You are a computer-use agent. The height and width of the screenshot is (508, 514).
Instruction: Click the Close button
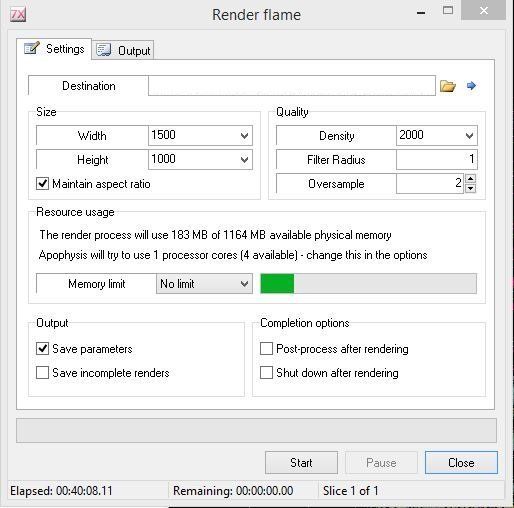pos(461,463)
